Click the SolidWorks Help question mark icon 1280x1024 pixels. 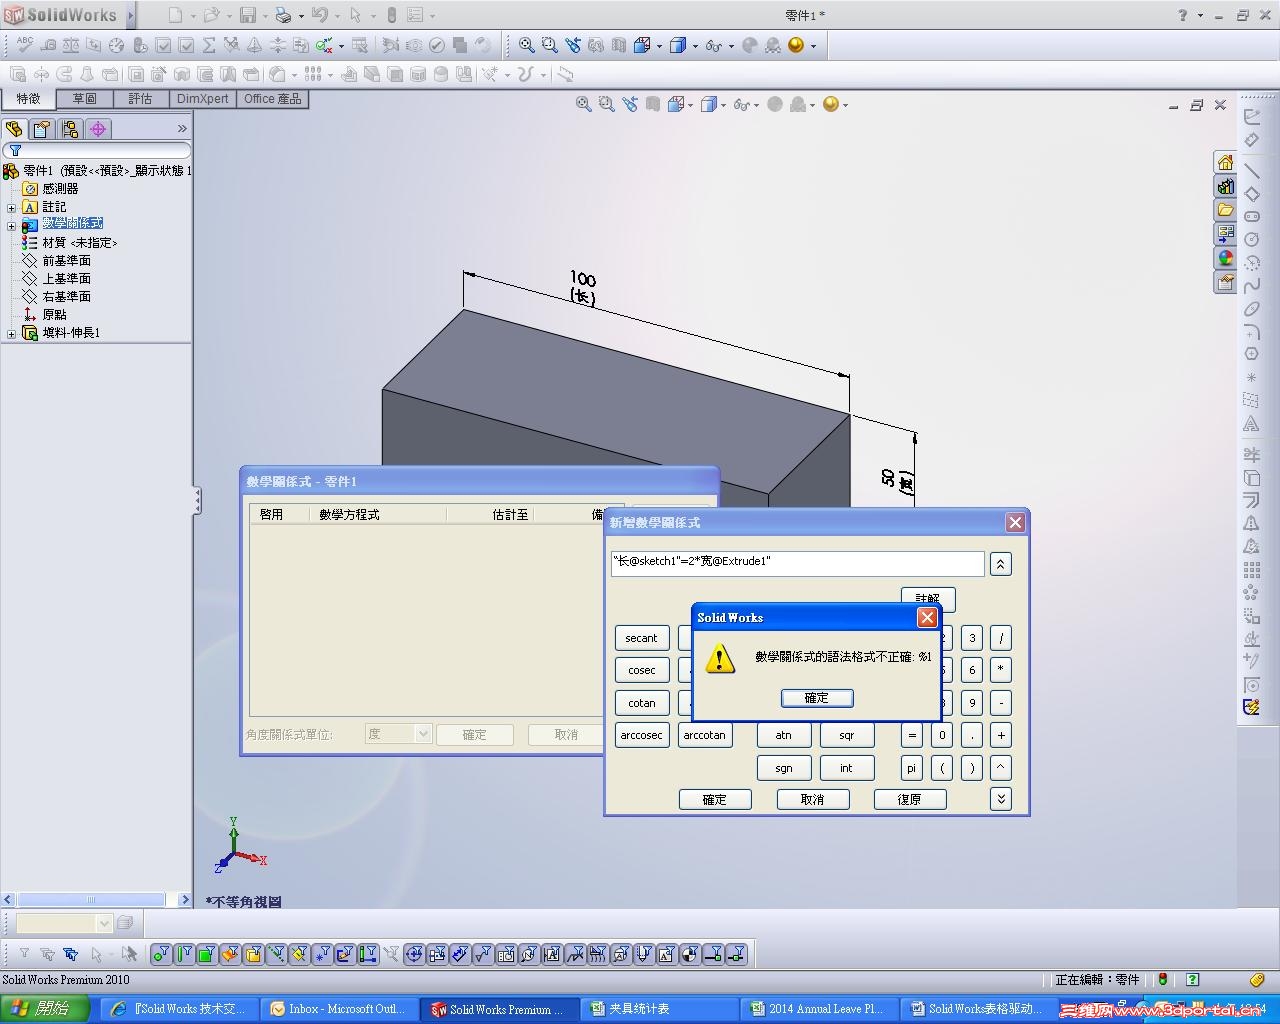(x=1183, y=15)
